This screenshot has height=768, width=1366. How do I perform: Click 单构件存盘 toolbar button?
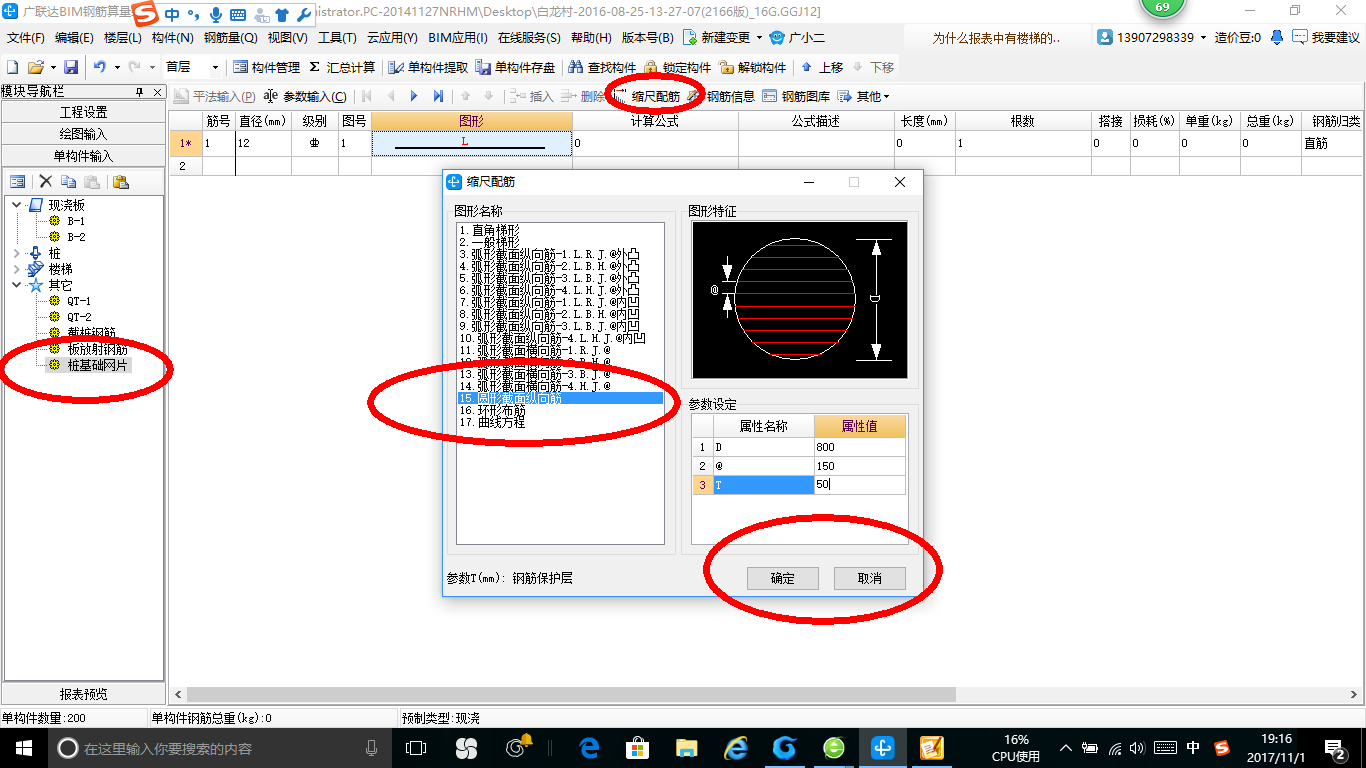point(516,67)
